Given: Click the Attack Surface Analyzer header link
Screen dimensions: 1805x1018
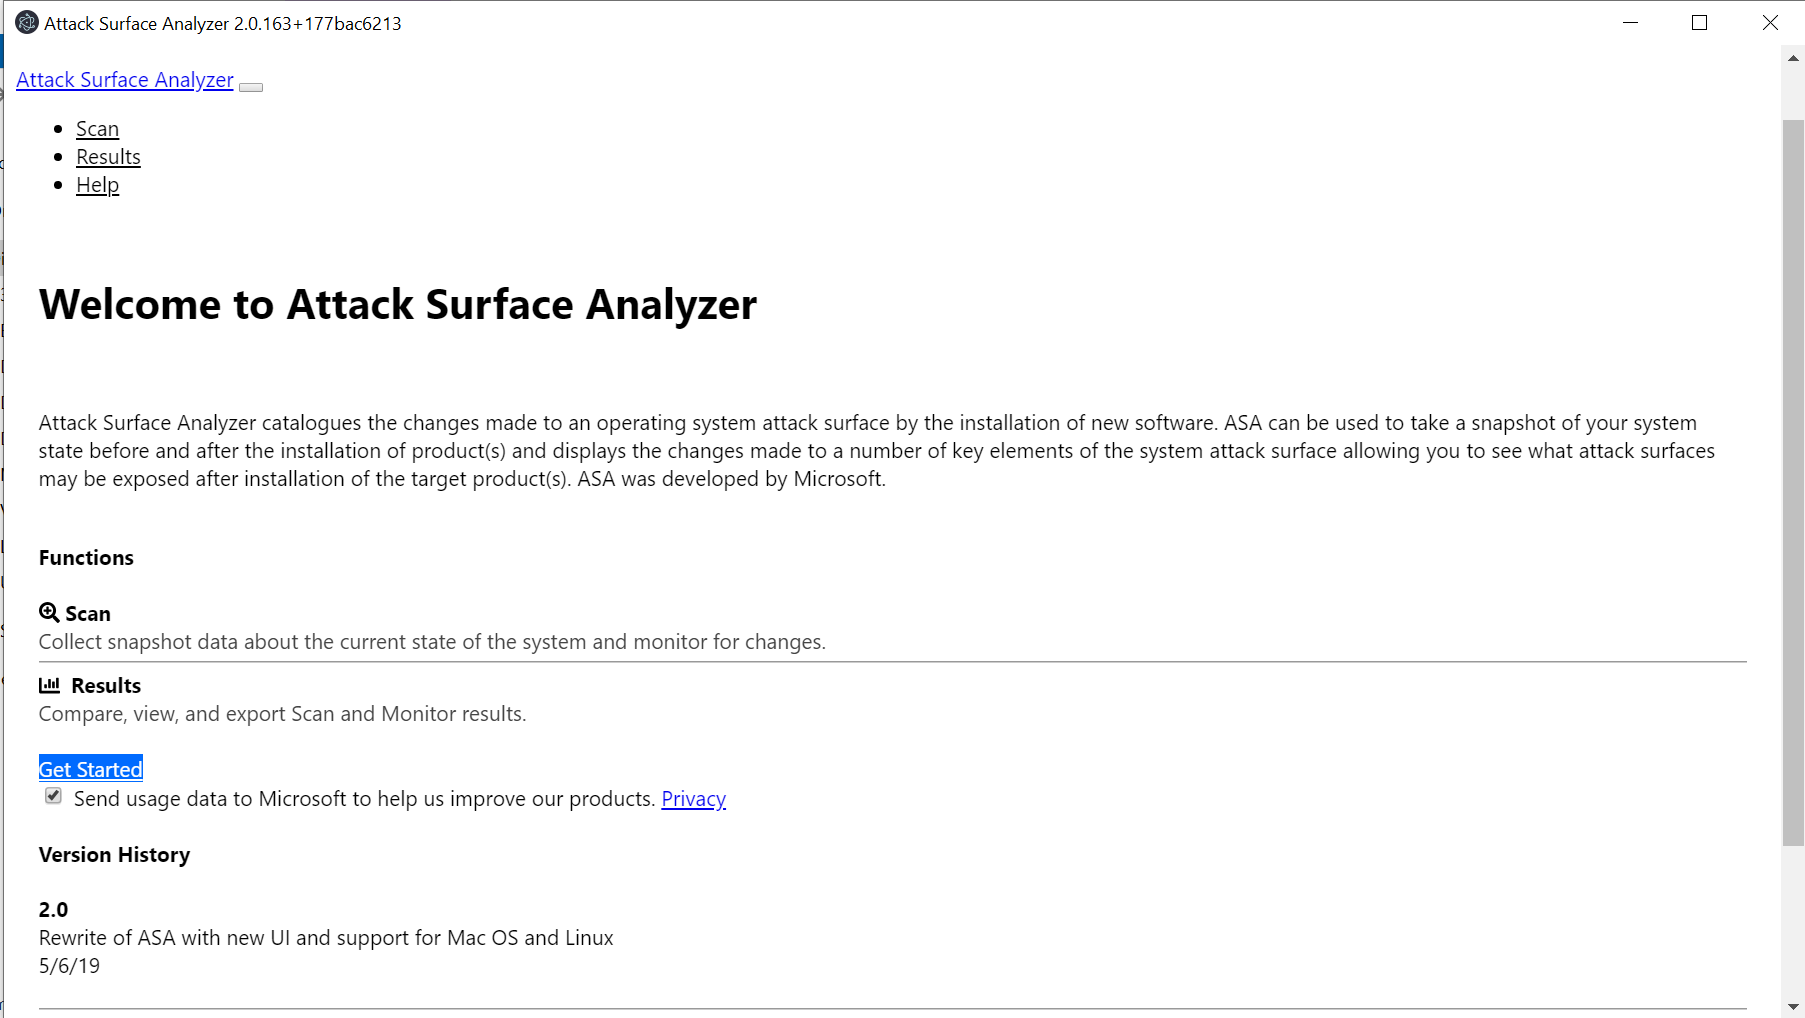Looking at the screenshot, I should [124, 80].
